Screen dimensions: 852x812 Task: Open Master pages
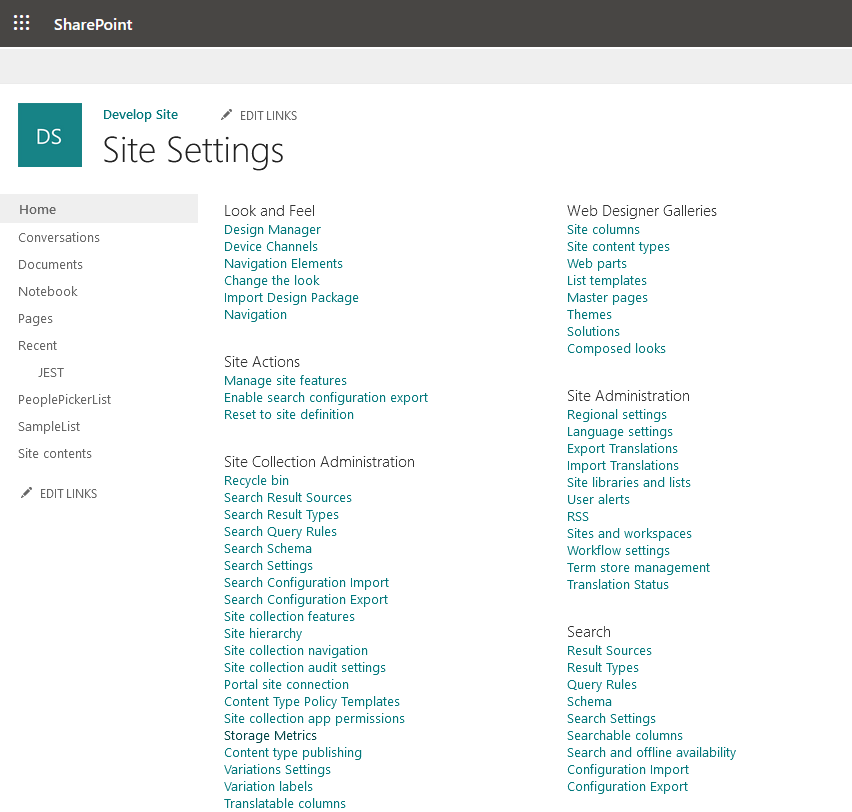point(607,298)
